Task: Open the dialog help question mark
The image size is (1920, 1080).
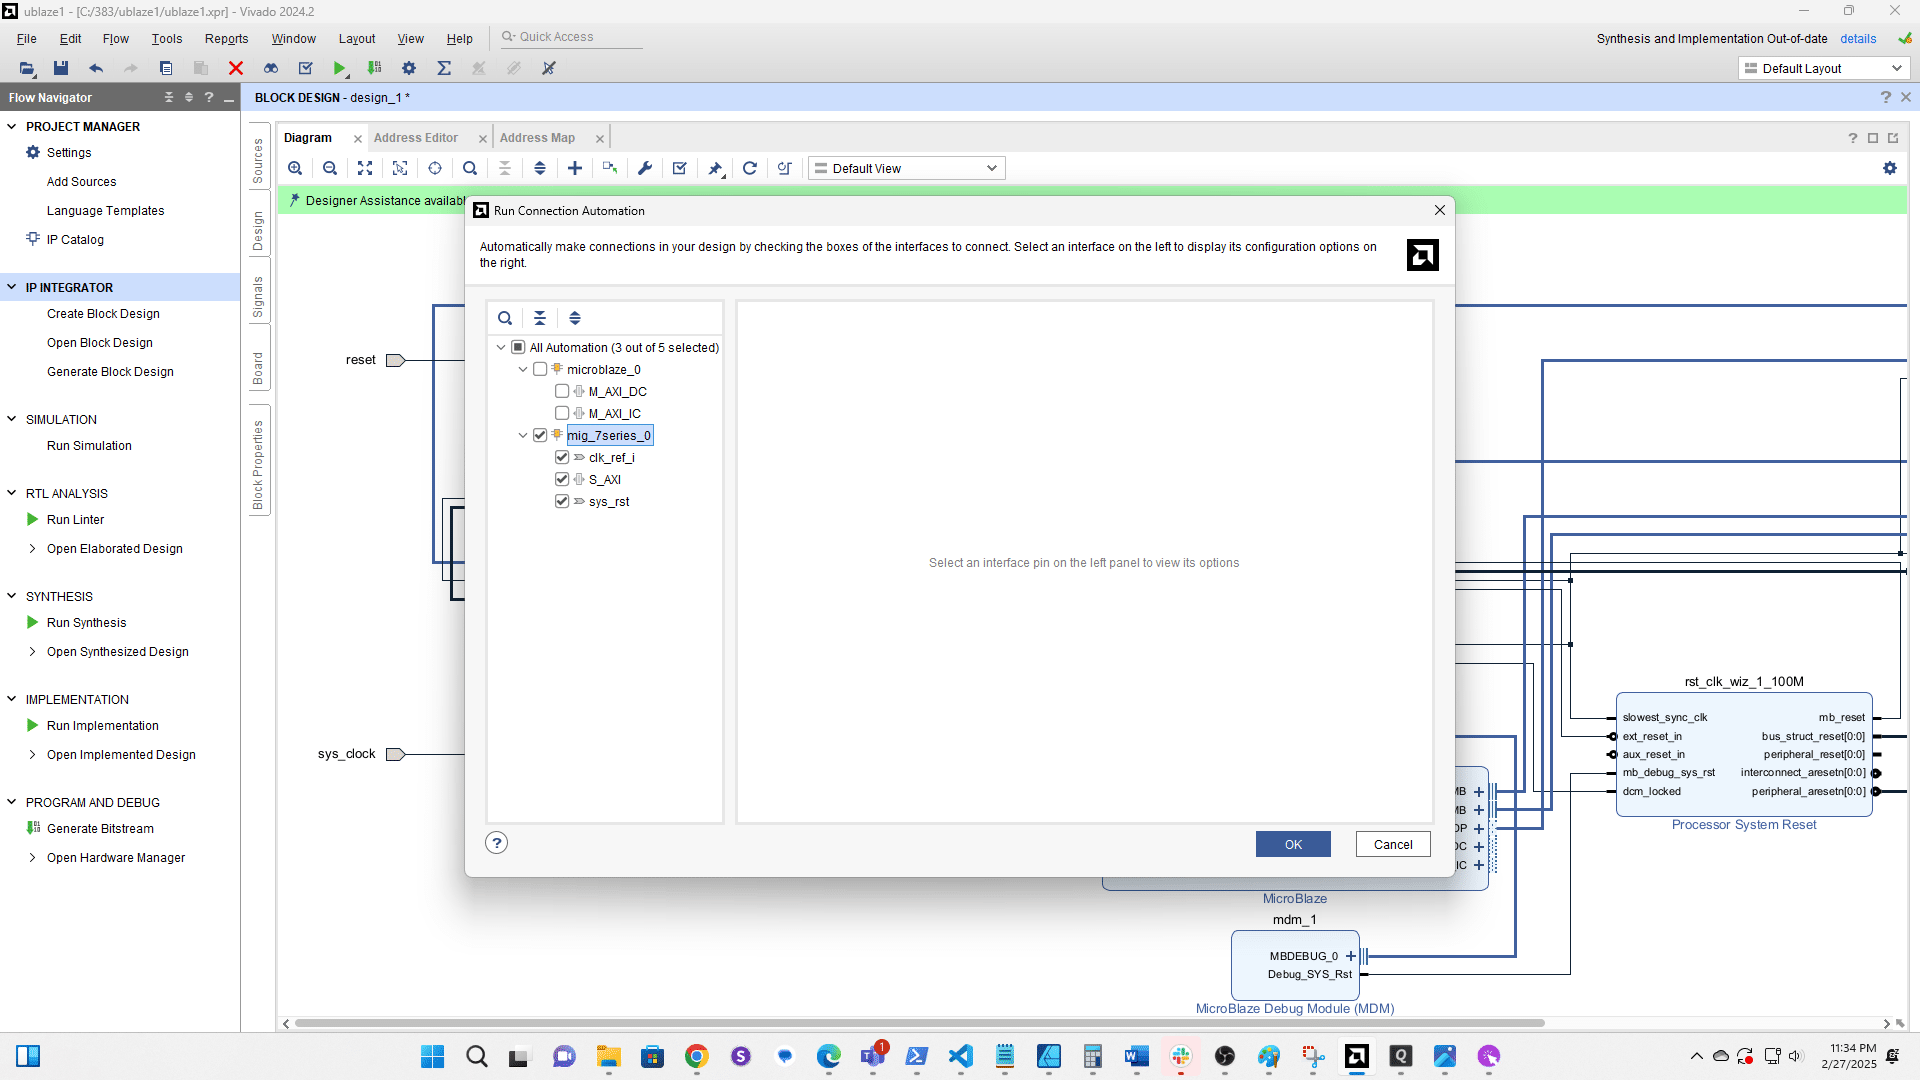Action: (496, 843)
